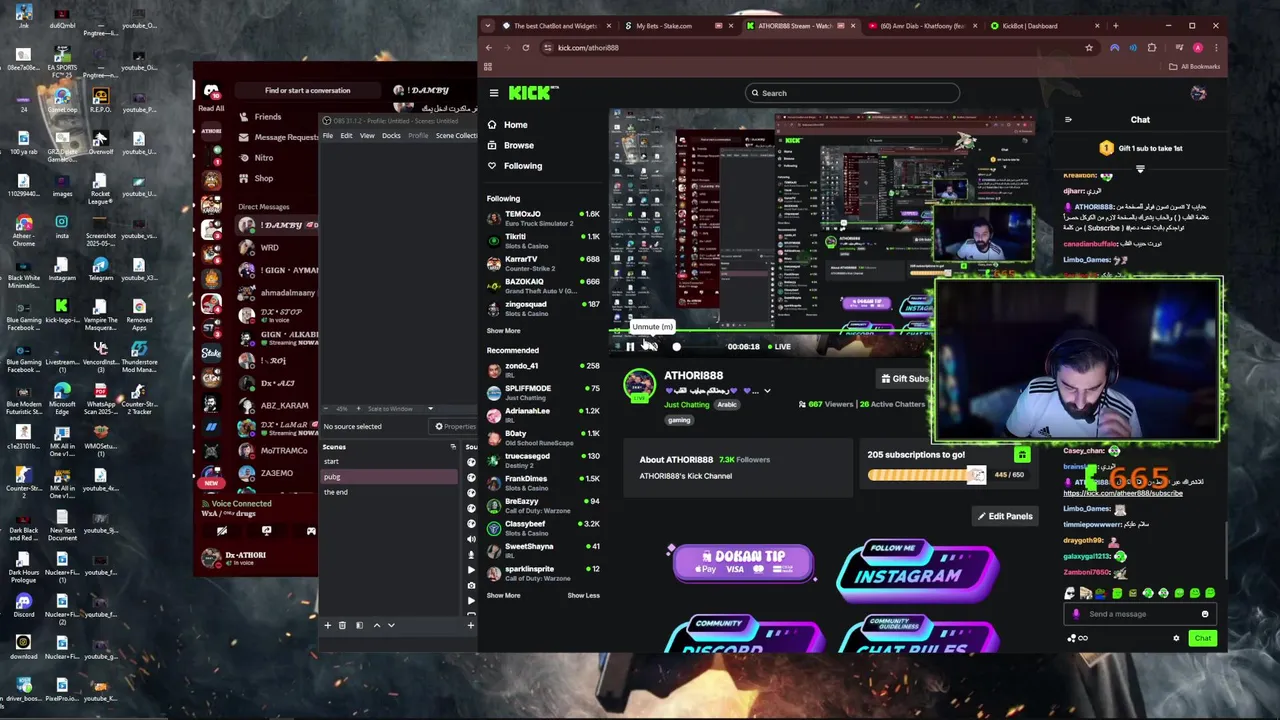Image resolution: width=1280 pixels, height=720 pixels.
Task: Reload the Kick page in Chrome
Action: [526, 48]
